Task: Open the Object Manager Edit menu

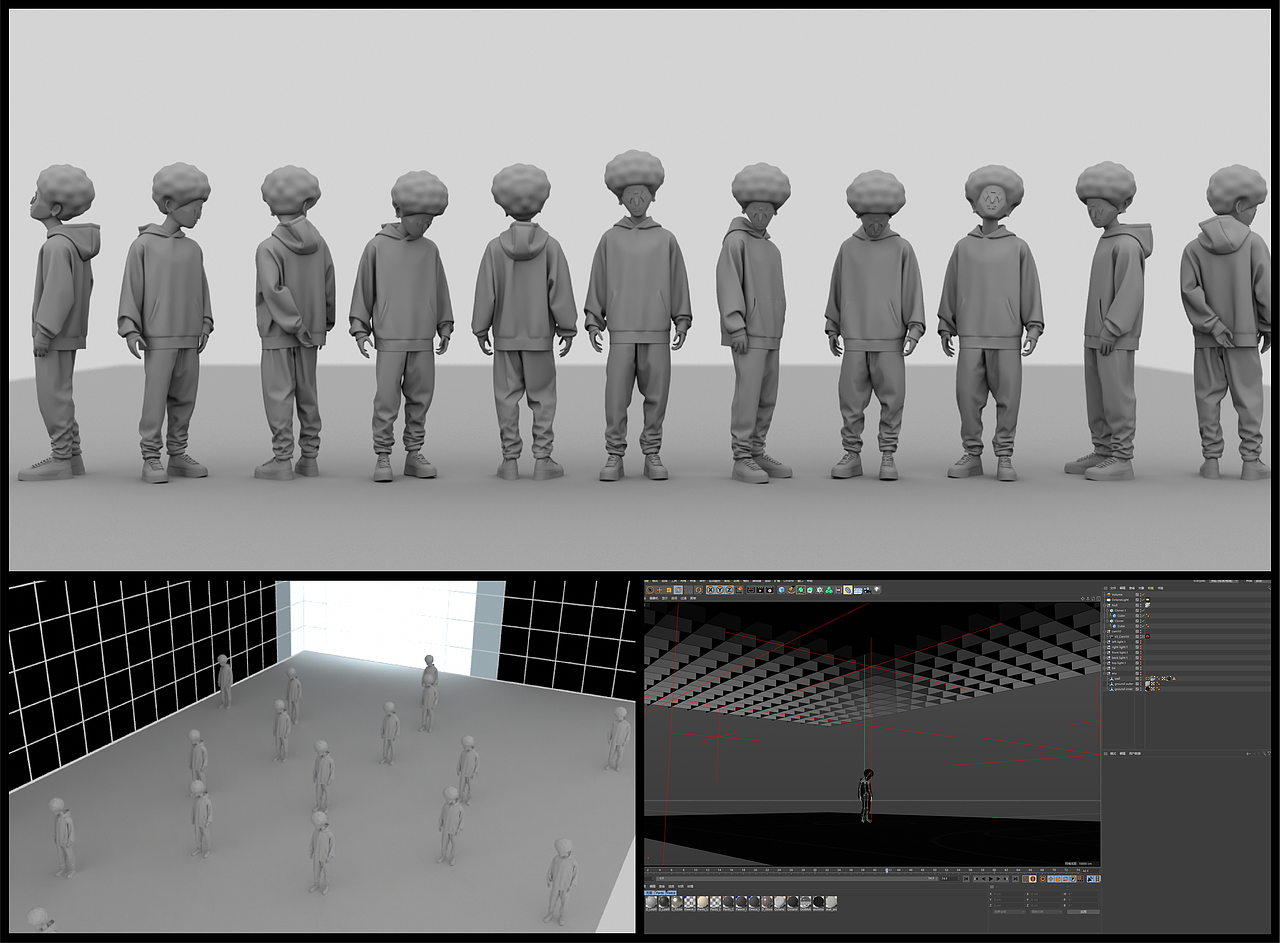Action: [x=1122, y=588]
